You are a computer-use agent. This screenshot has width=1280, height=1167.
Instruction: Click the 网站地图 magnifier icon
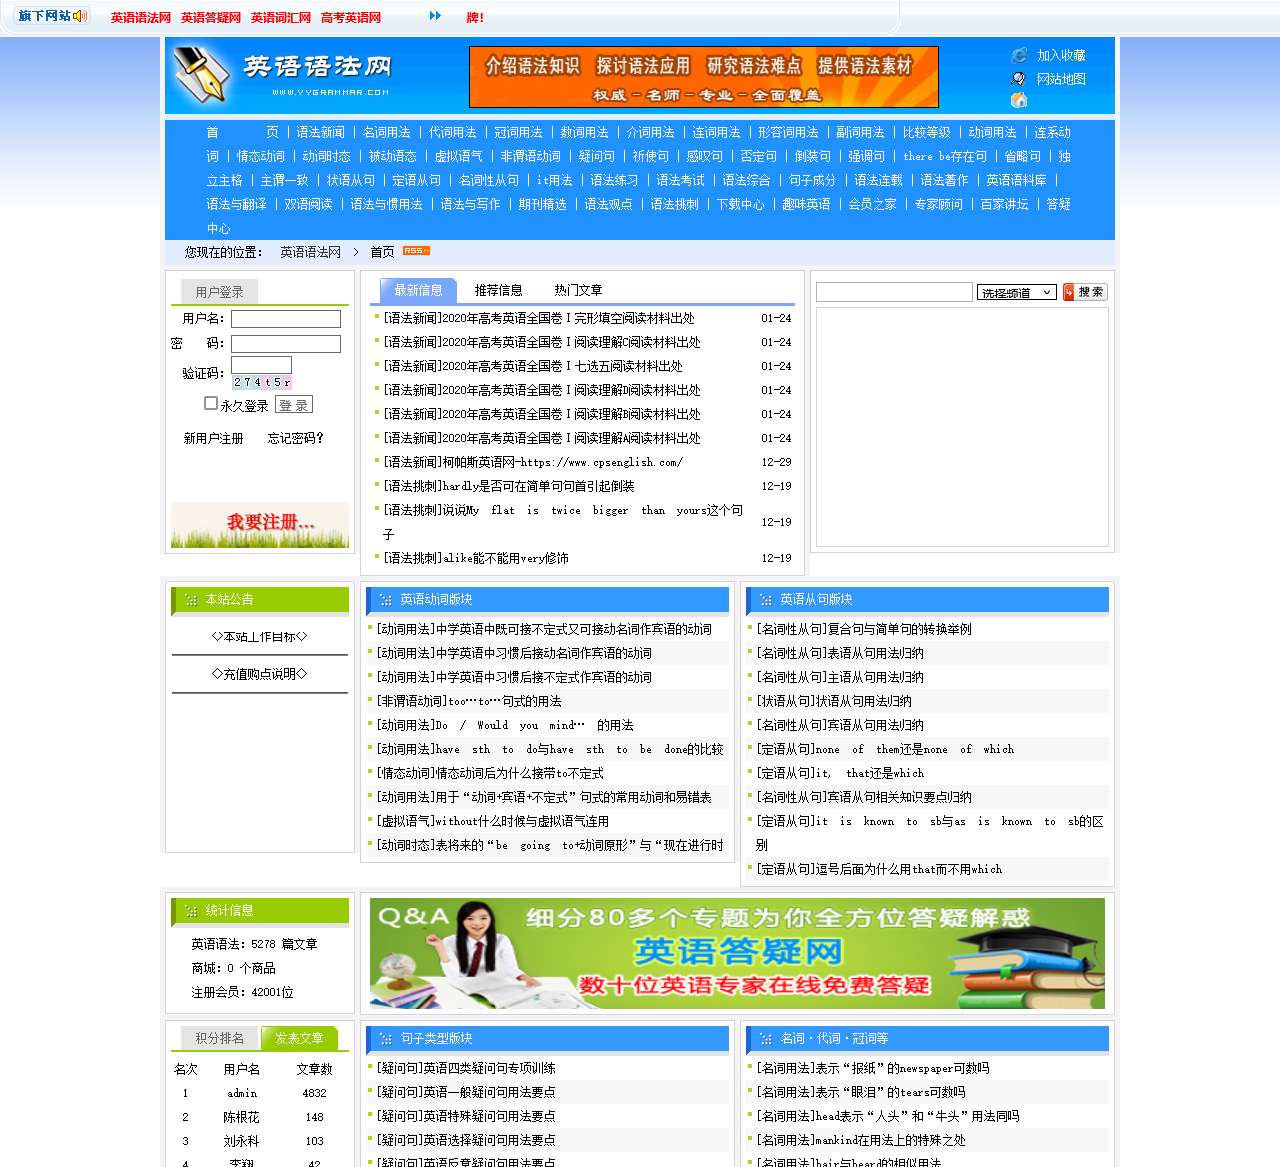click(x=1019, y=79)
